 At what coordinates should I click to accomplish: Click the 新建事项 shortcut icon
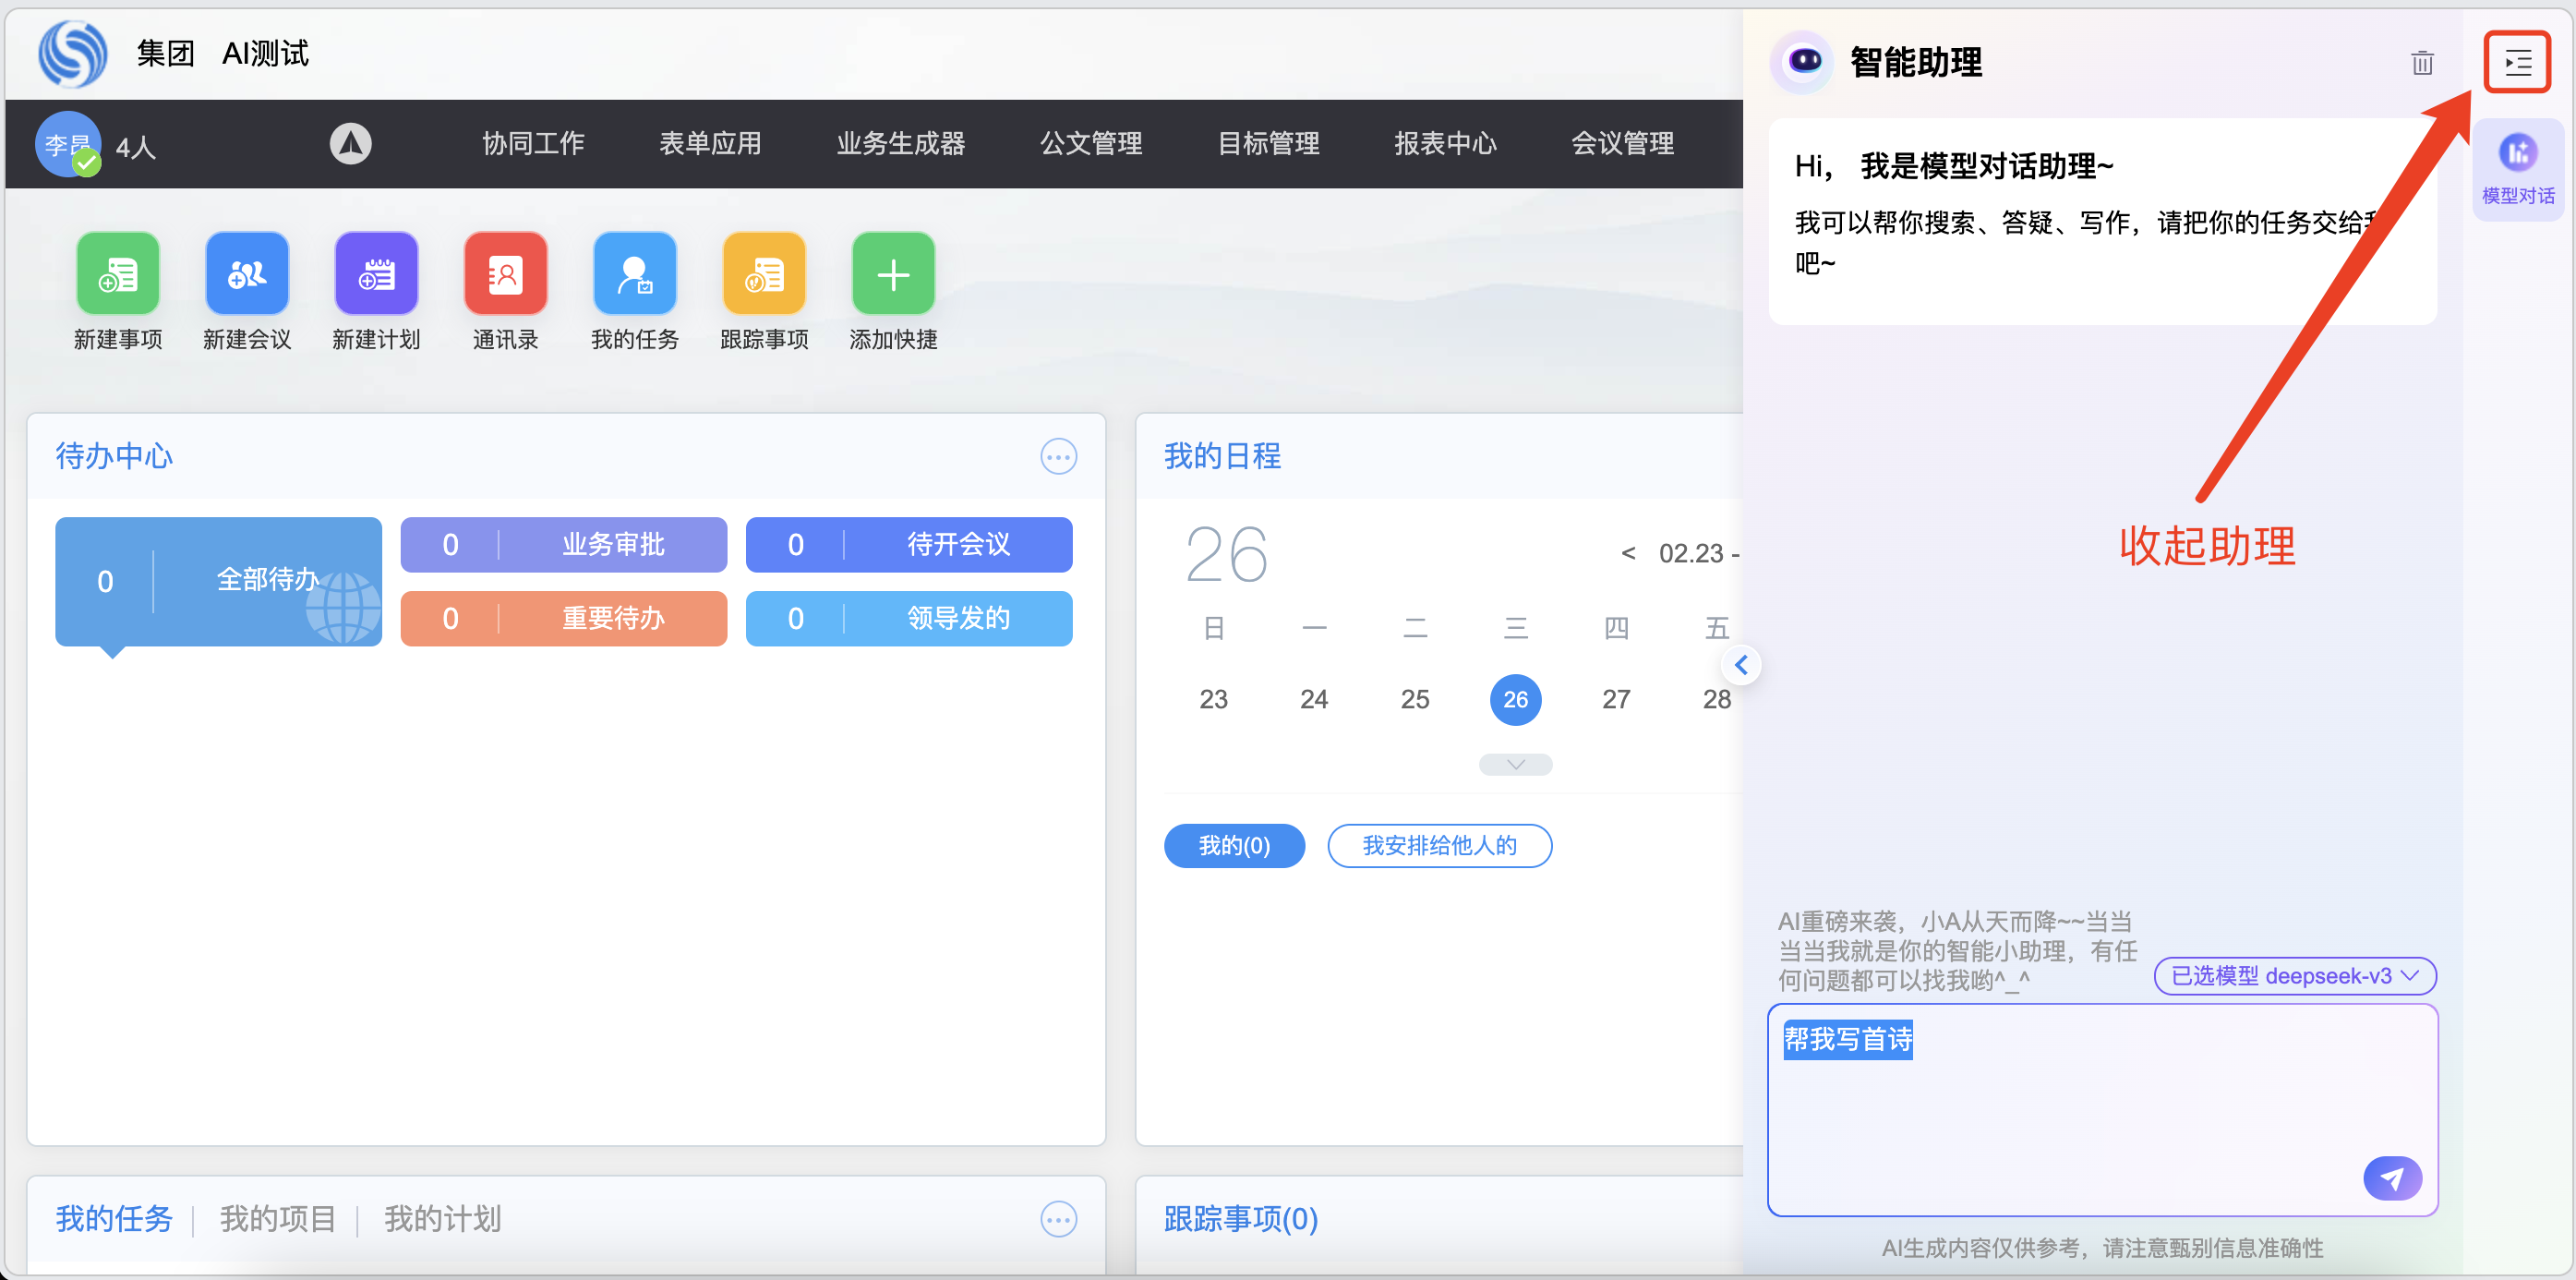(118, 274)
